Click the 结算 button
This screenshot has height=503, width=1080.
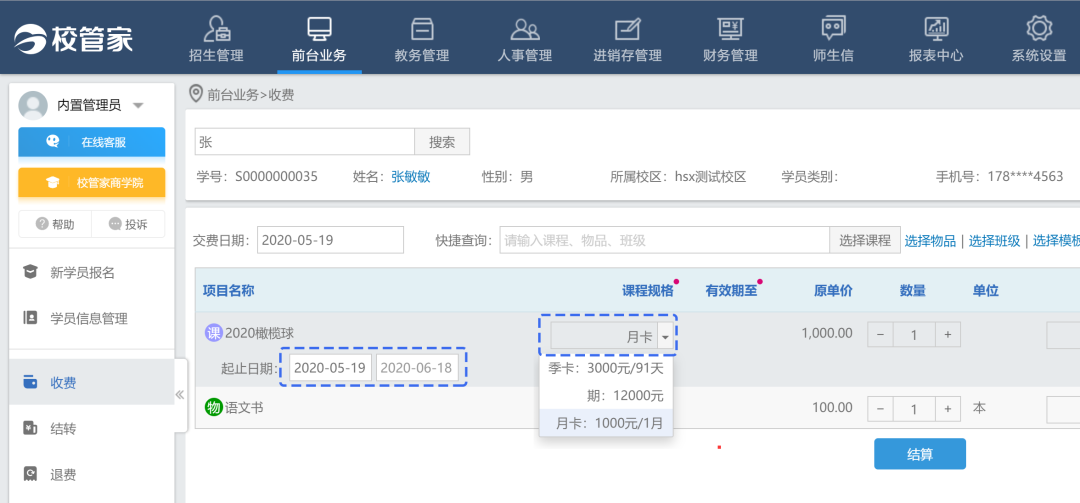click(919, 454)
